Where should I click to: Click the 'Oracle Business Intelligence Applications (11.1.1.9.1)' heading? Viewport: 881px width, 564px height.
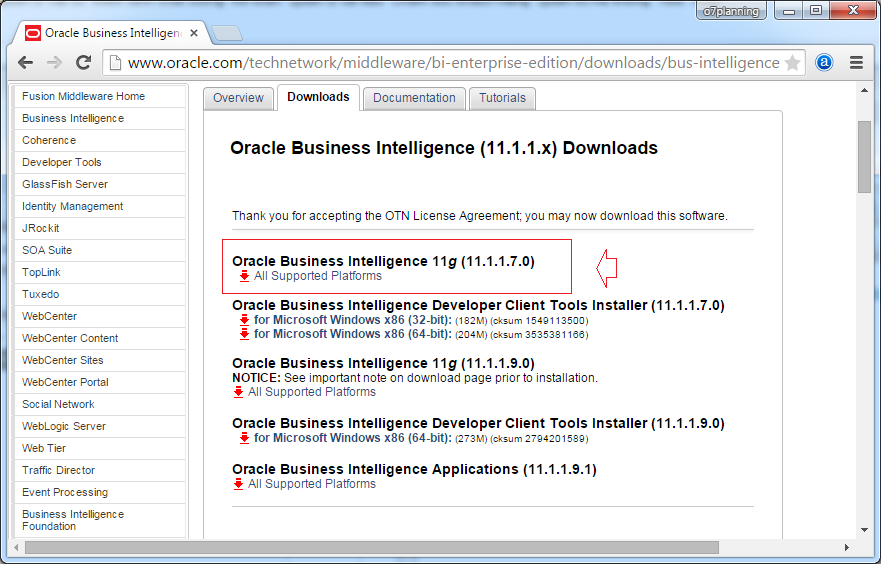(414, 469)
